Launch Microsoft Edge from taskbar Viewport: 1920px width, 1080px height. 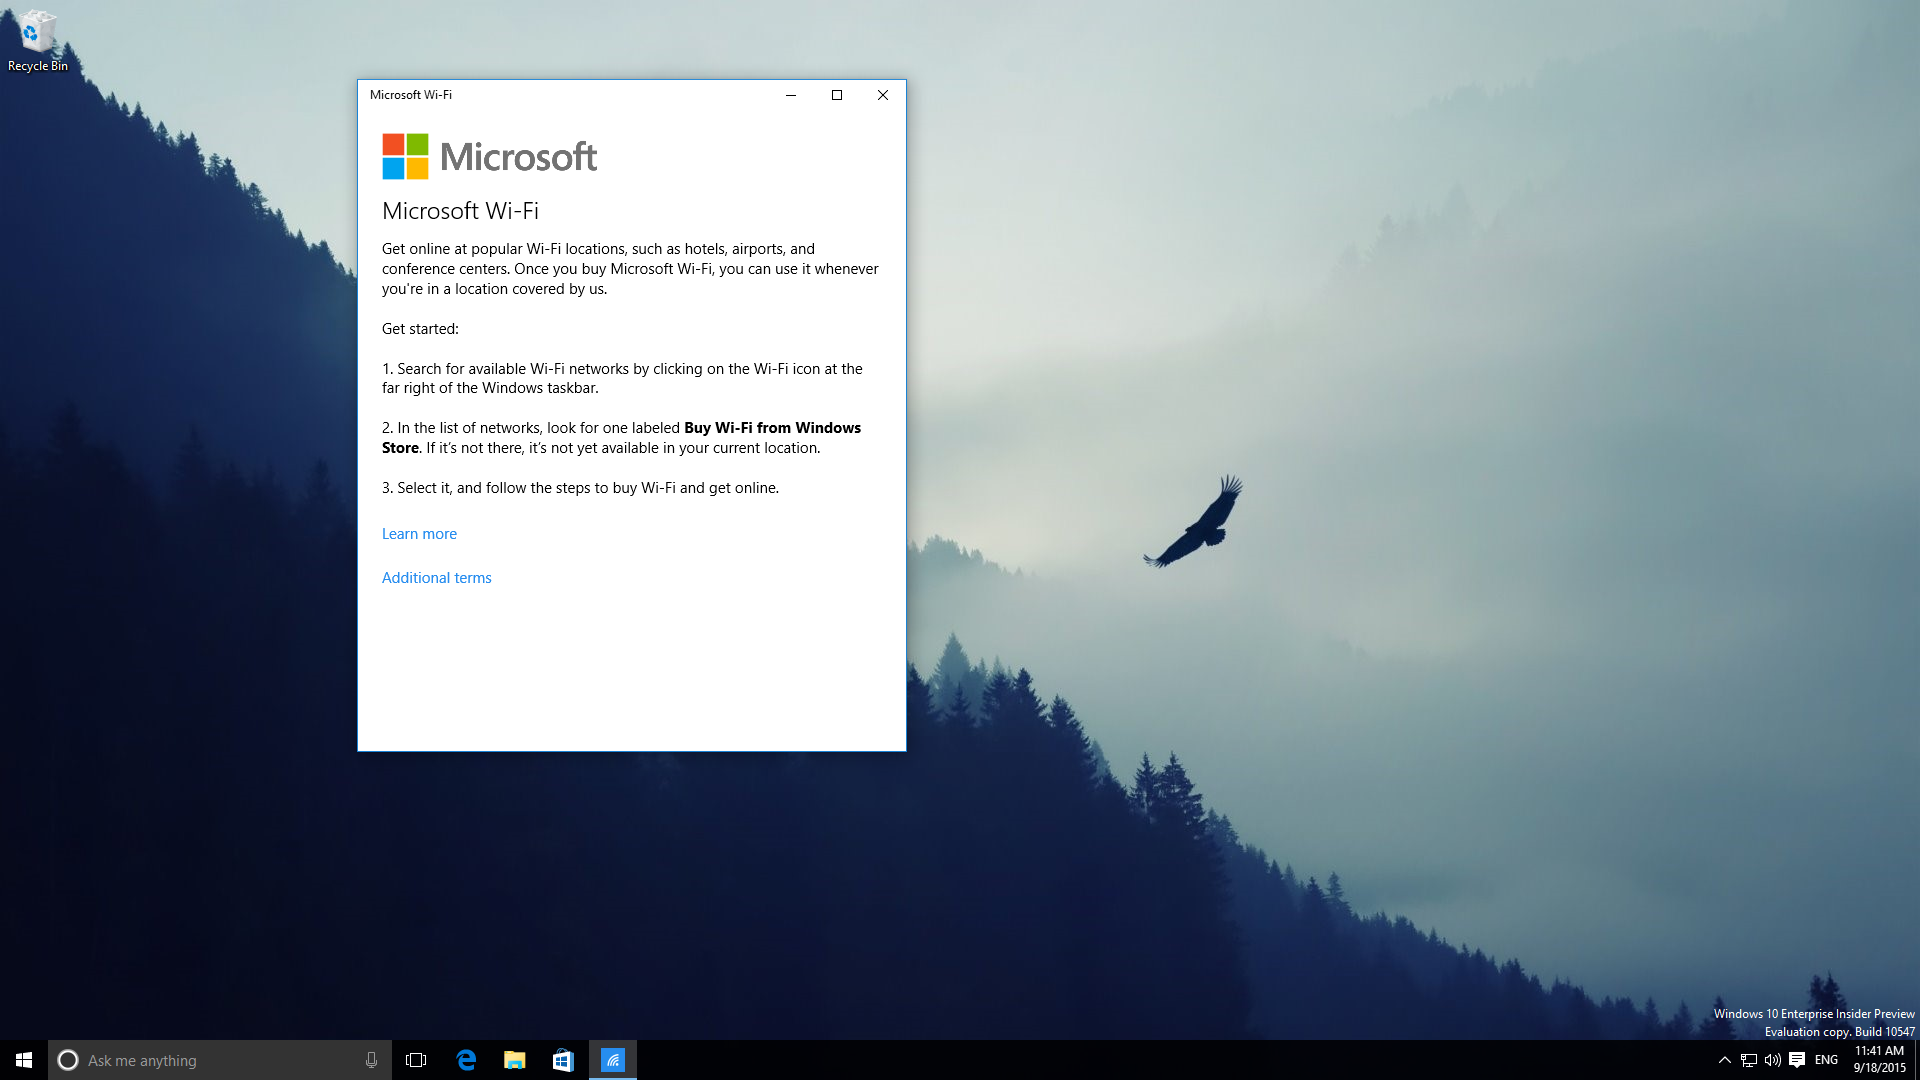[x=466, y=1060]
